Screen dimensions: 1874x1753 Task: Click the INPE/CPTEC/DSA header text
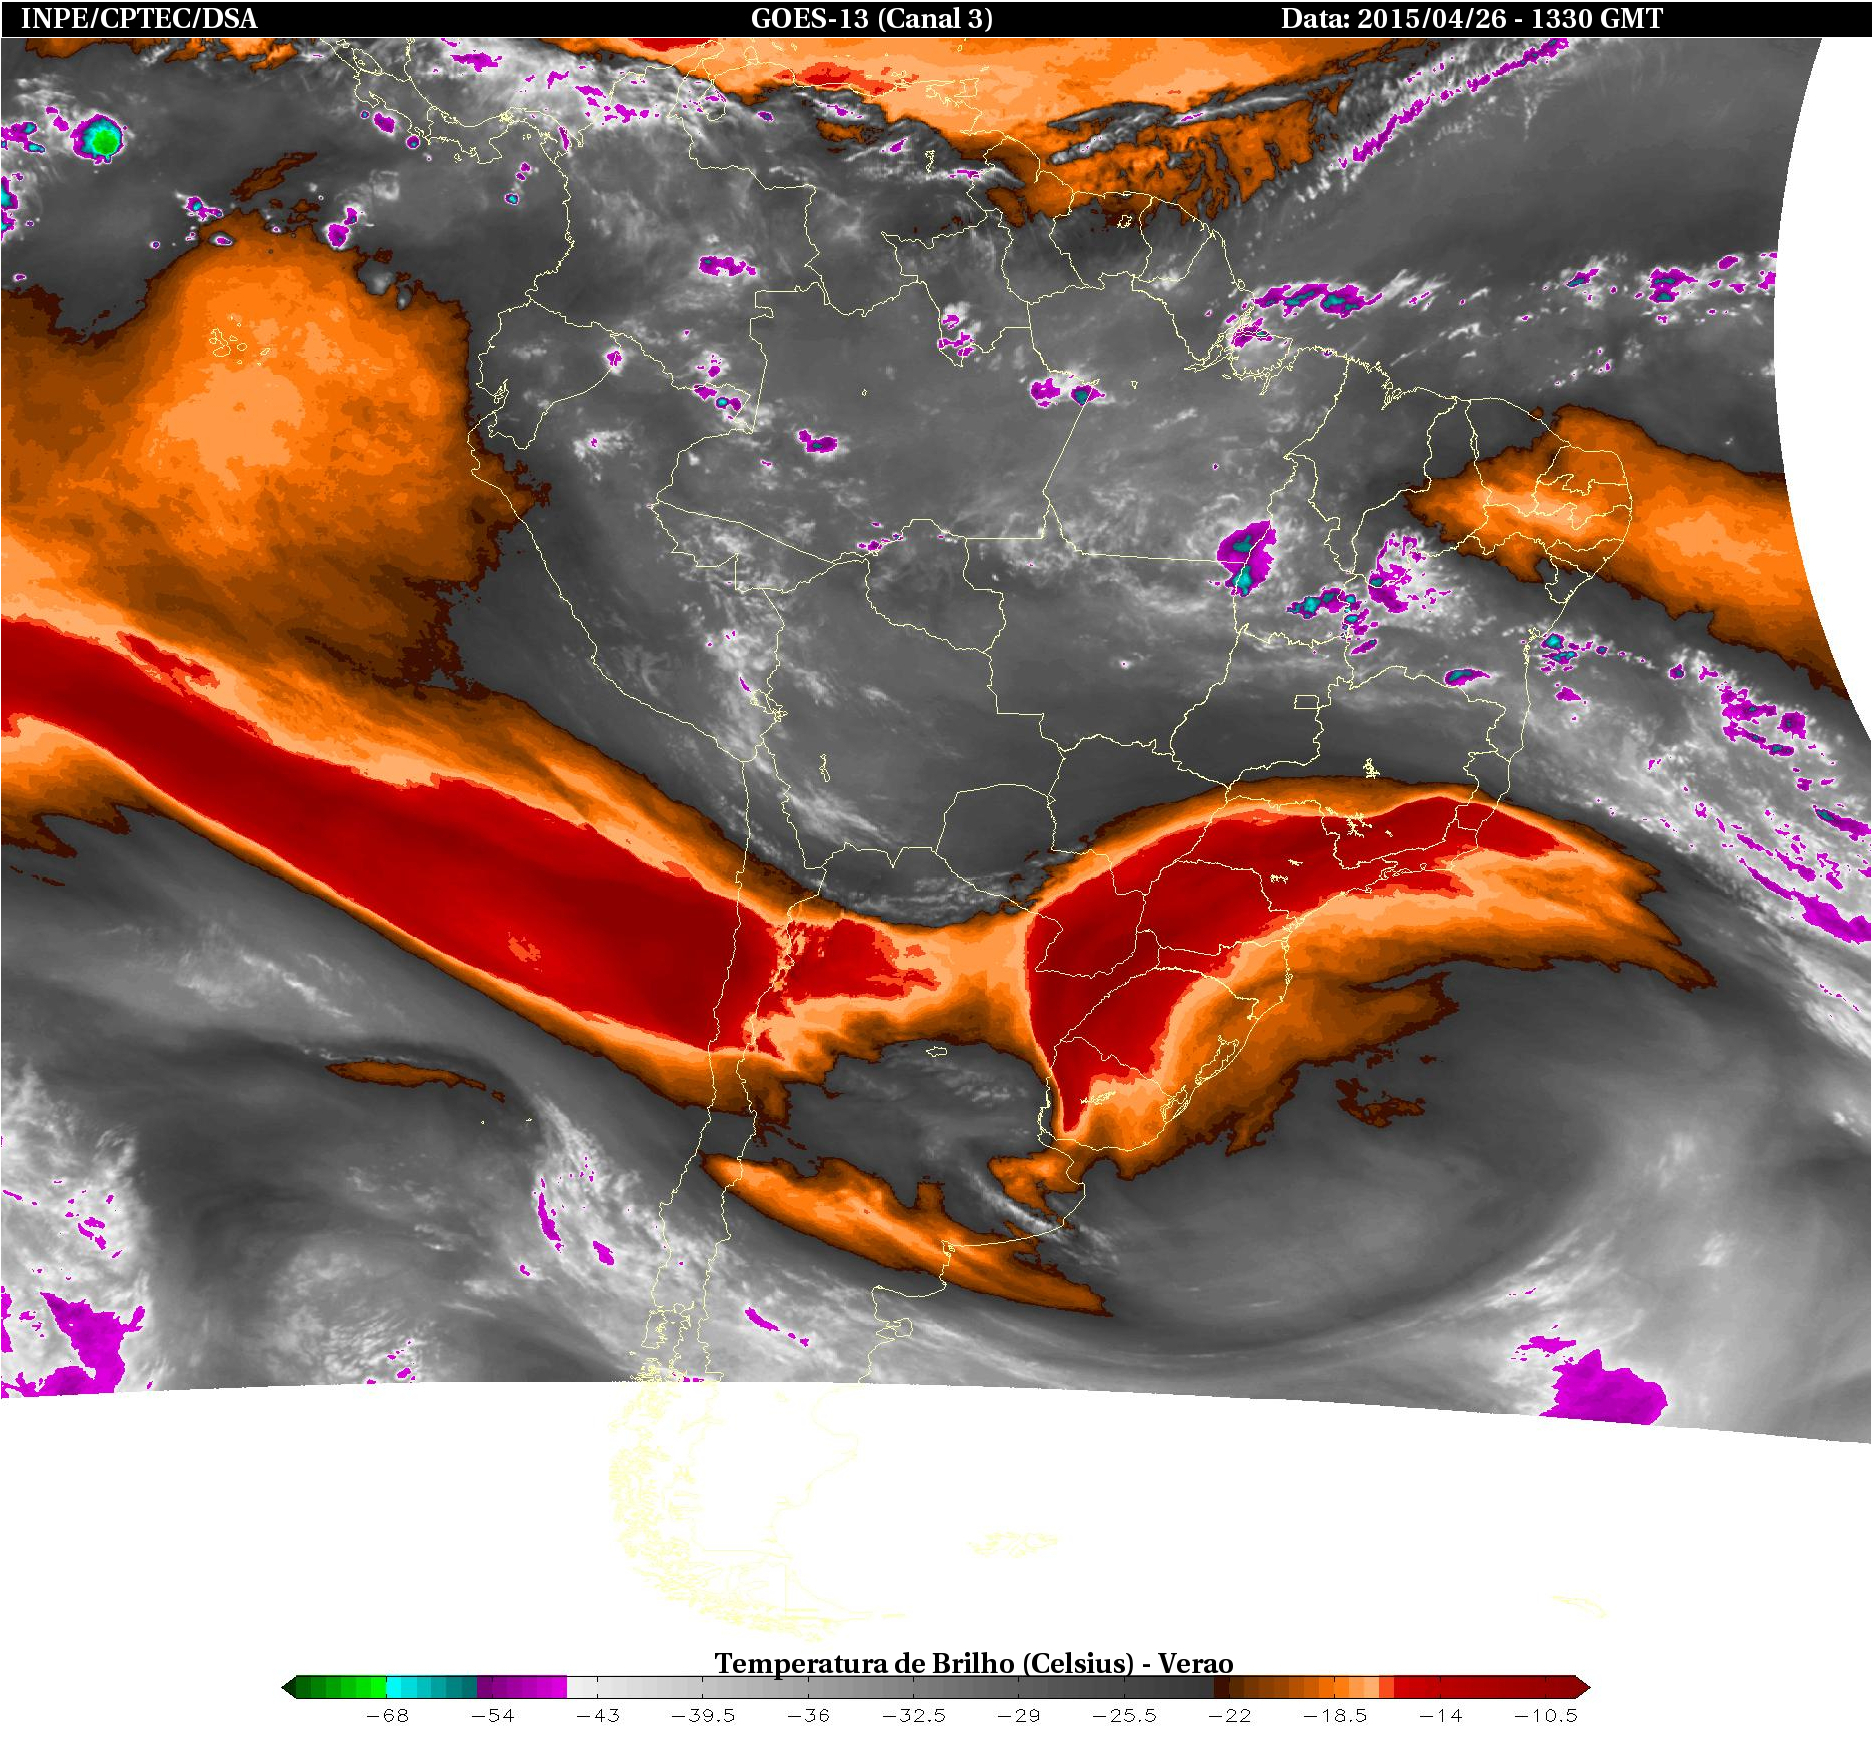click(139, 19)
